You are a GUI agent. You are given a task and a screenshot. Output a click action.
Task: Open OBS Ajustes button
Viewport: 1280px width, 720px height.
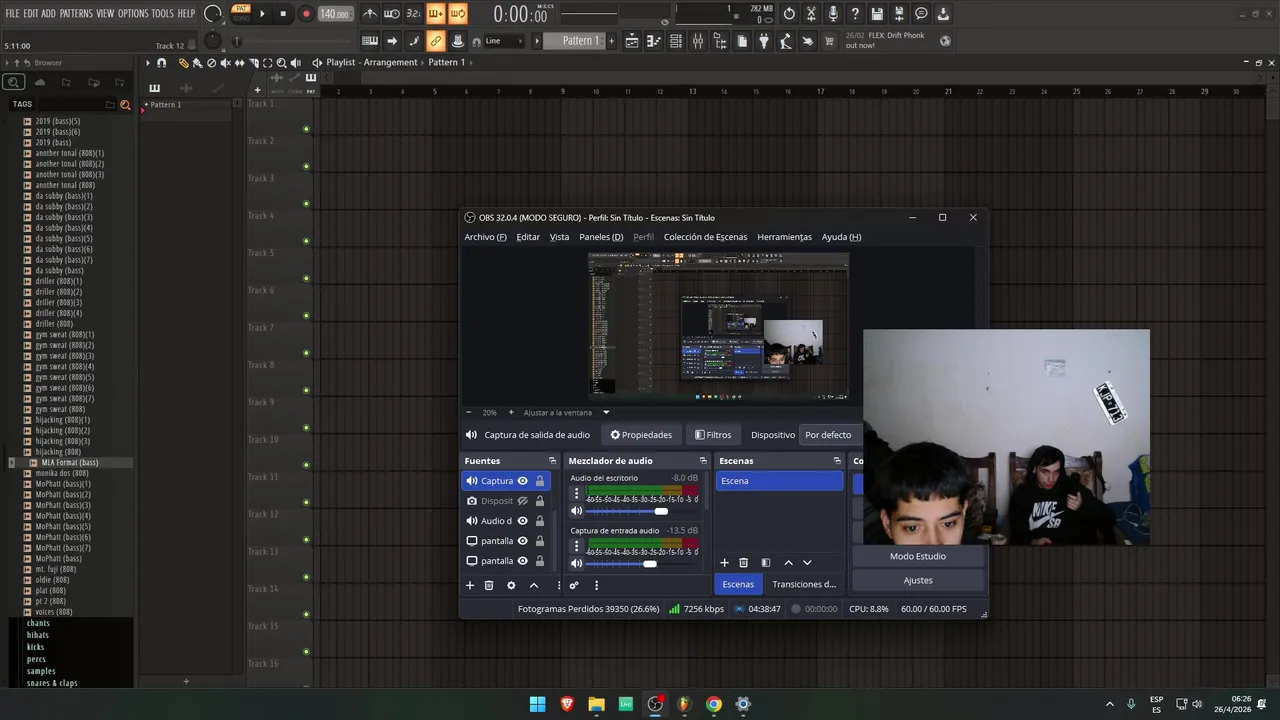coord(918,580)
